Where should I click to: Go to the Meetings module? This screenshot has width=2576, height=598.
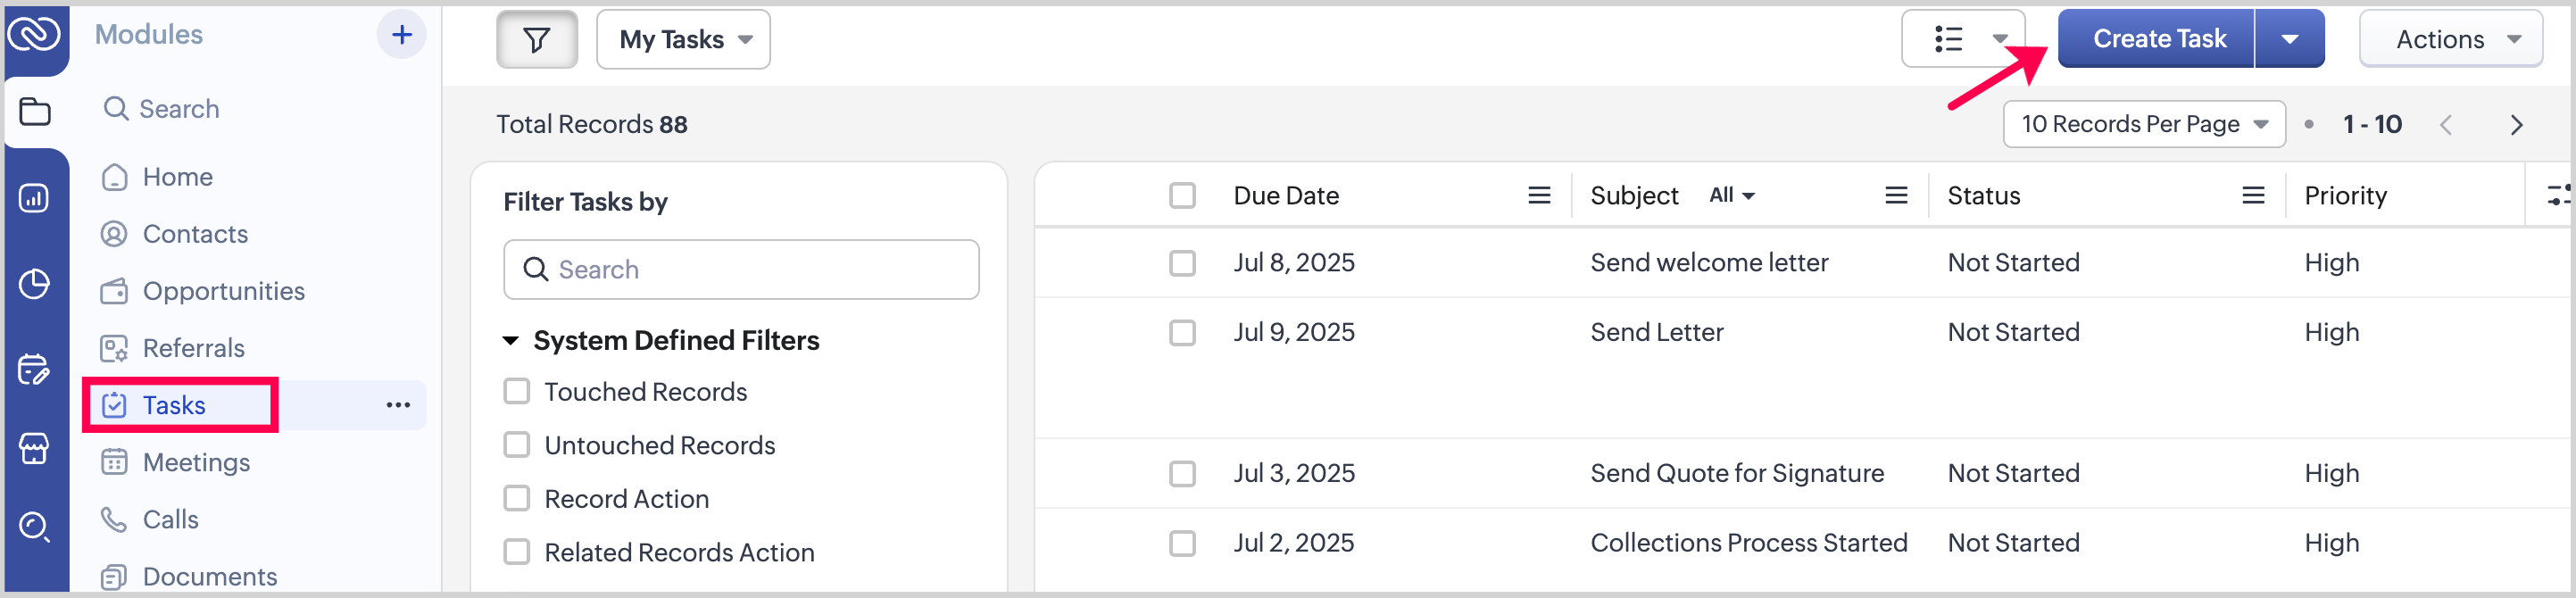coord(196,462)
